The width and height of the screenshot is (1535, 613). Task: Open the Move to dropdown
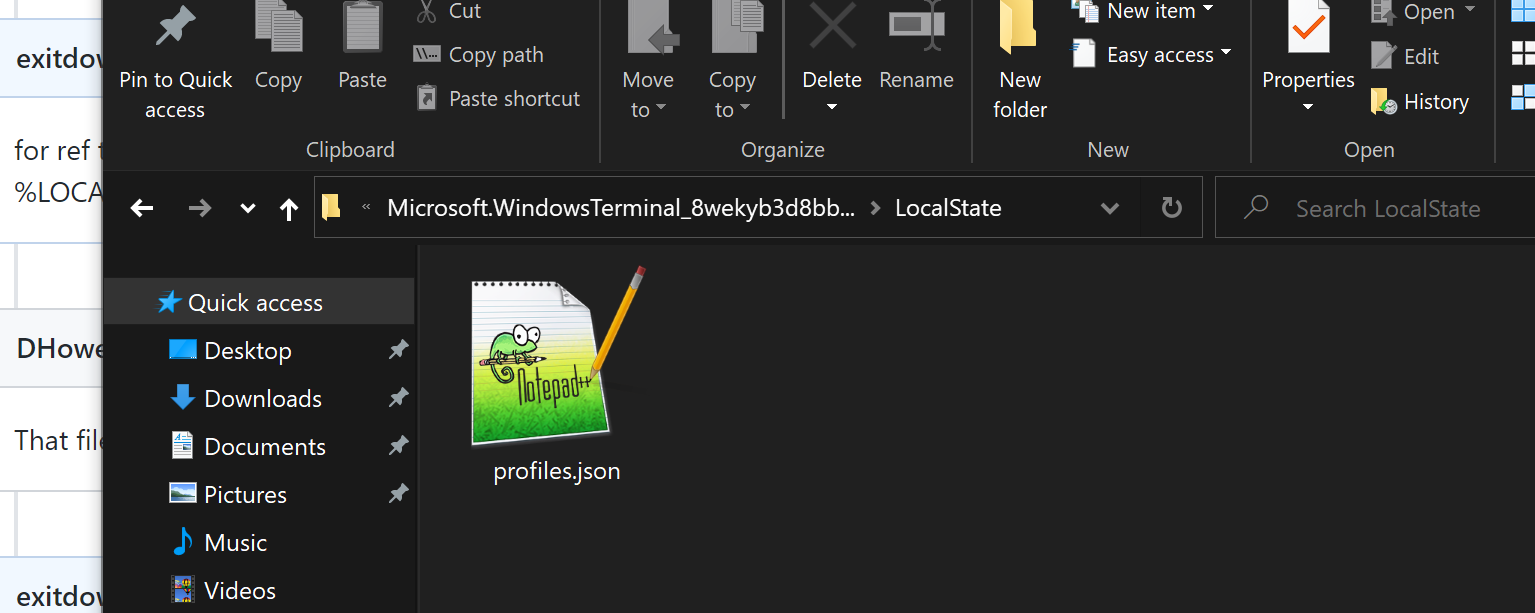648,62
